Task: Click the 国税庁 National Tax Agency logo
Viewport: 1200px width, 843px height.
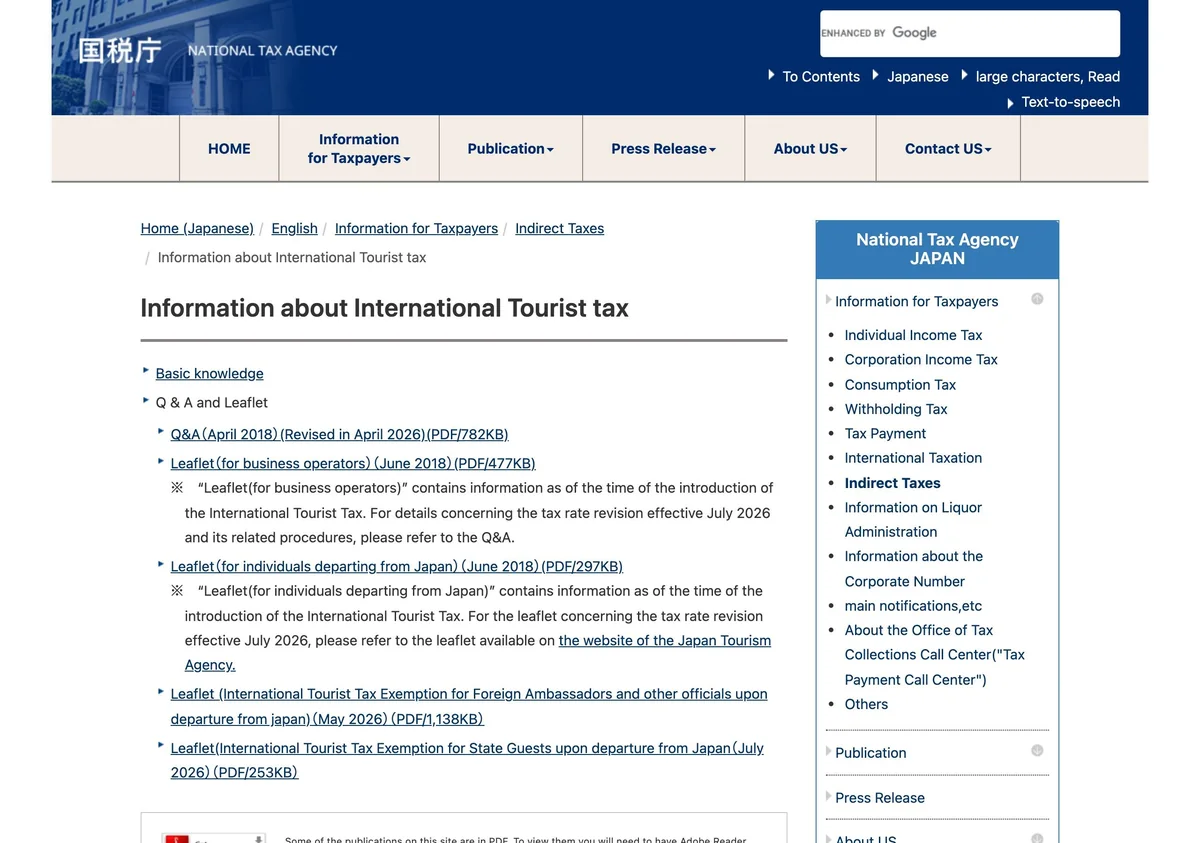Action: (208, 50)
